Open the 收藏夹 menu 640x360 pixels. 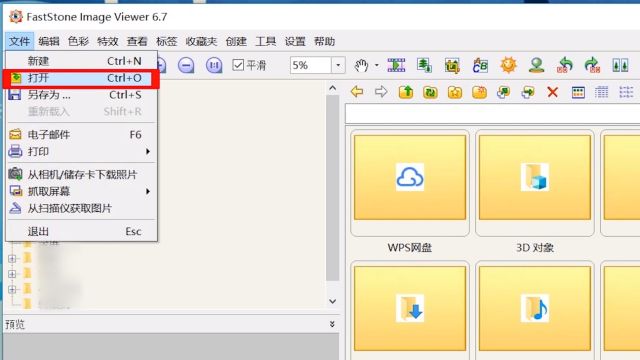[201, 41]
